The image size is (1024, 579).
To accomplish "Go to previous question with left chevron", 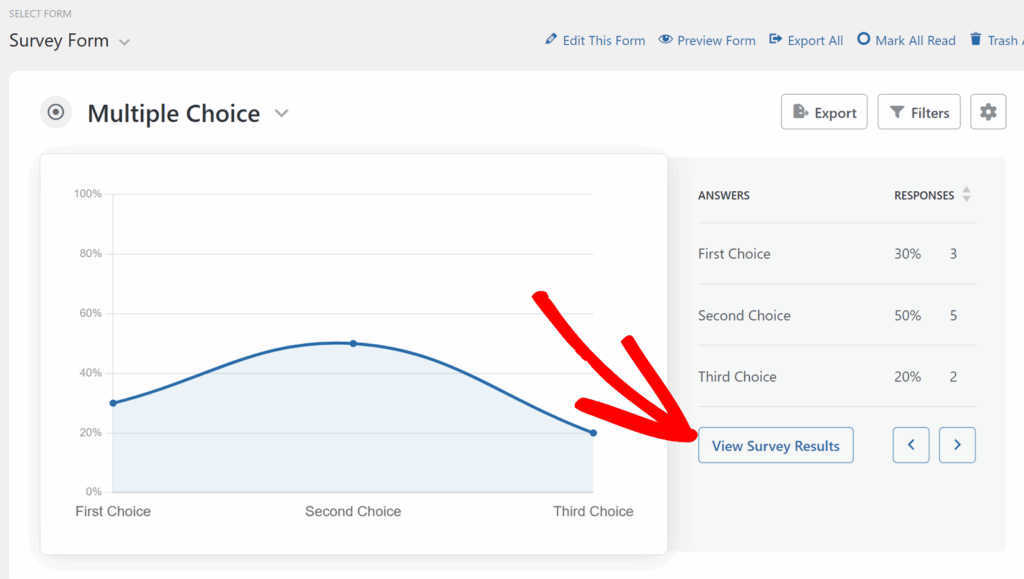I will (x=911, y=445).
